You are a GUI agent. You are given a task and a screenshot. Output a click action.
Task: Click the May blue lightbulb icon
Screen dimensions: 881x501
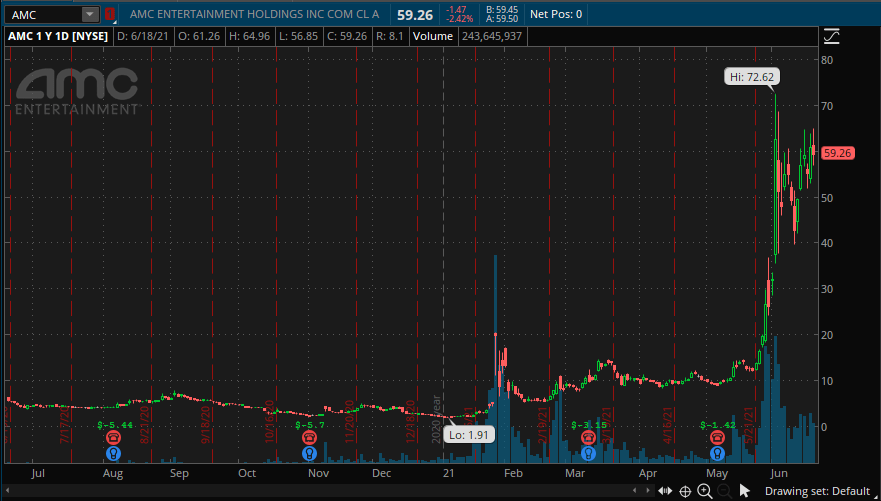point(717,453)
